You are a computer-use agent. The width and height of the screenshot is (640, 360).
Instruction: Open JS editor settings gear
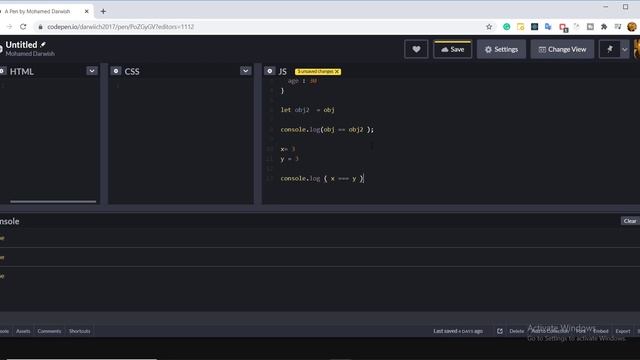click(x=269, y=71)
